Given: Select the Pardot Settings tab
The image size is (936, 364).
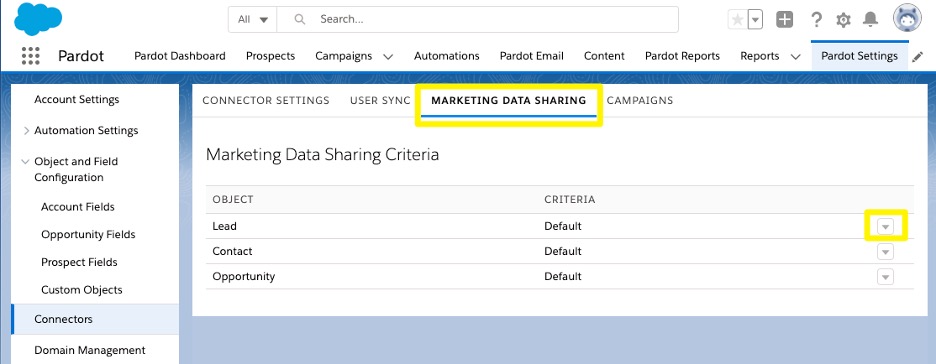Looking at the screenshot, I should tap(860, 56).
